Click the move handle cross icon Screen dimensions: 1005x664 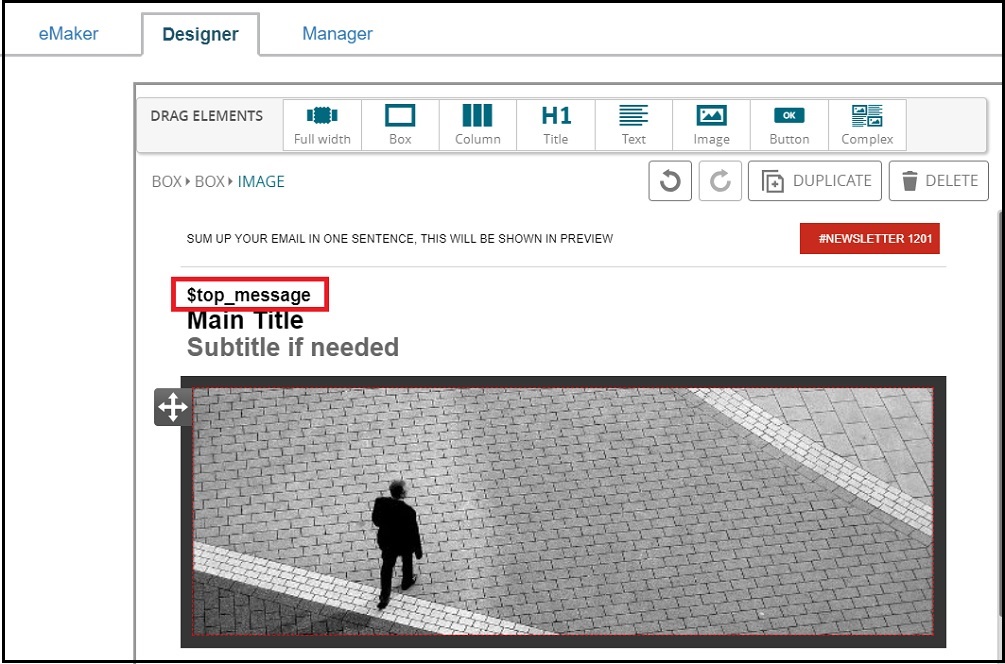point(172,407)
